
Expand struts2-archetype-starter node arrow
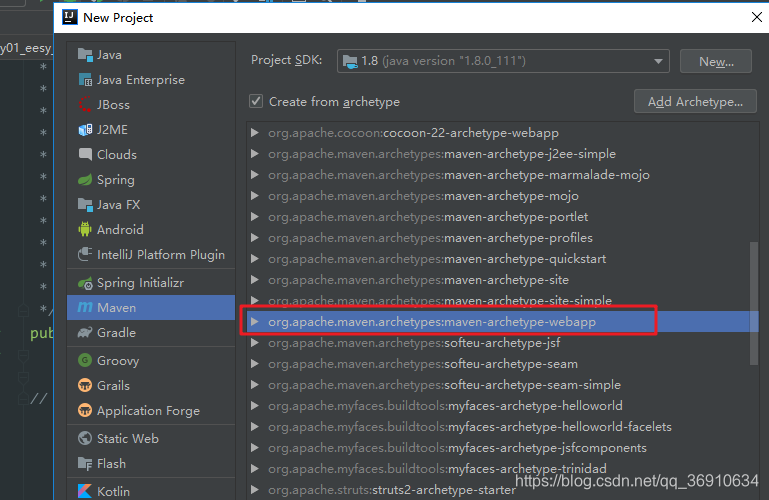tap(255, 490)
